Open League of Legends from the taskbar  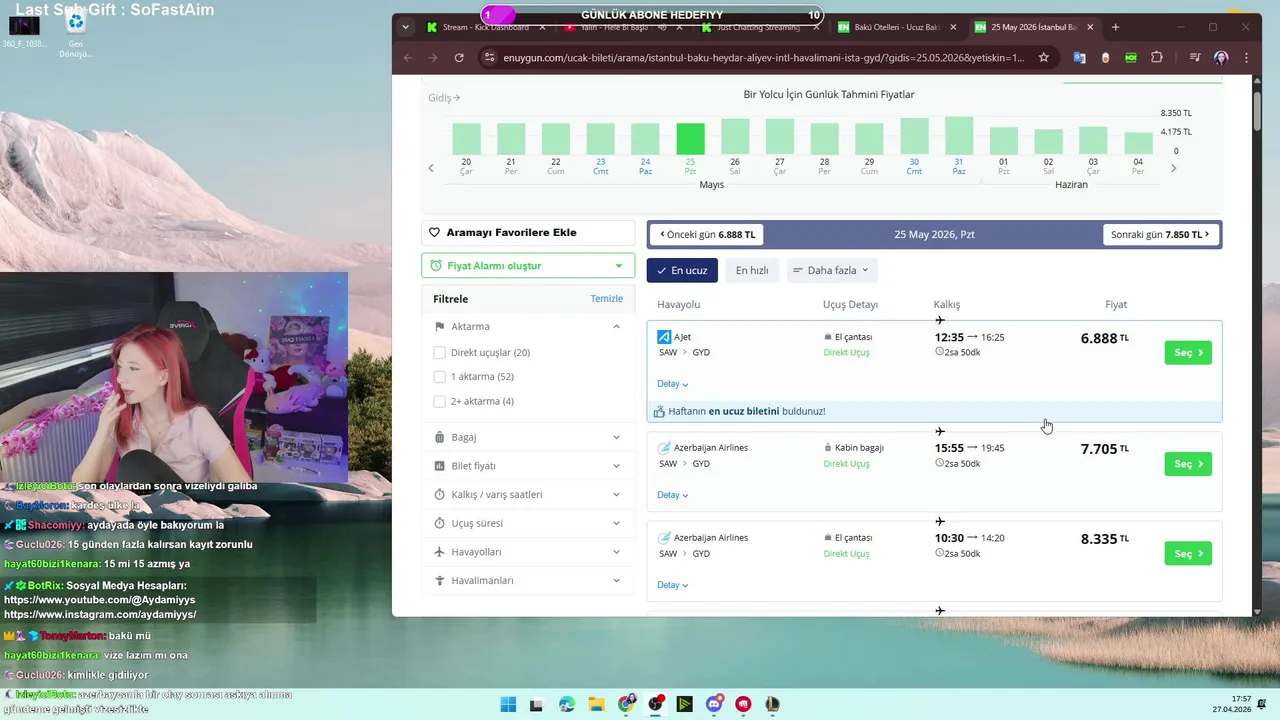[772, 704]
